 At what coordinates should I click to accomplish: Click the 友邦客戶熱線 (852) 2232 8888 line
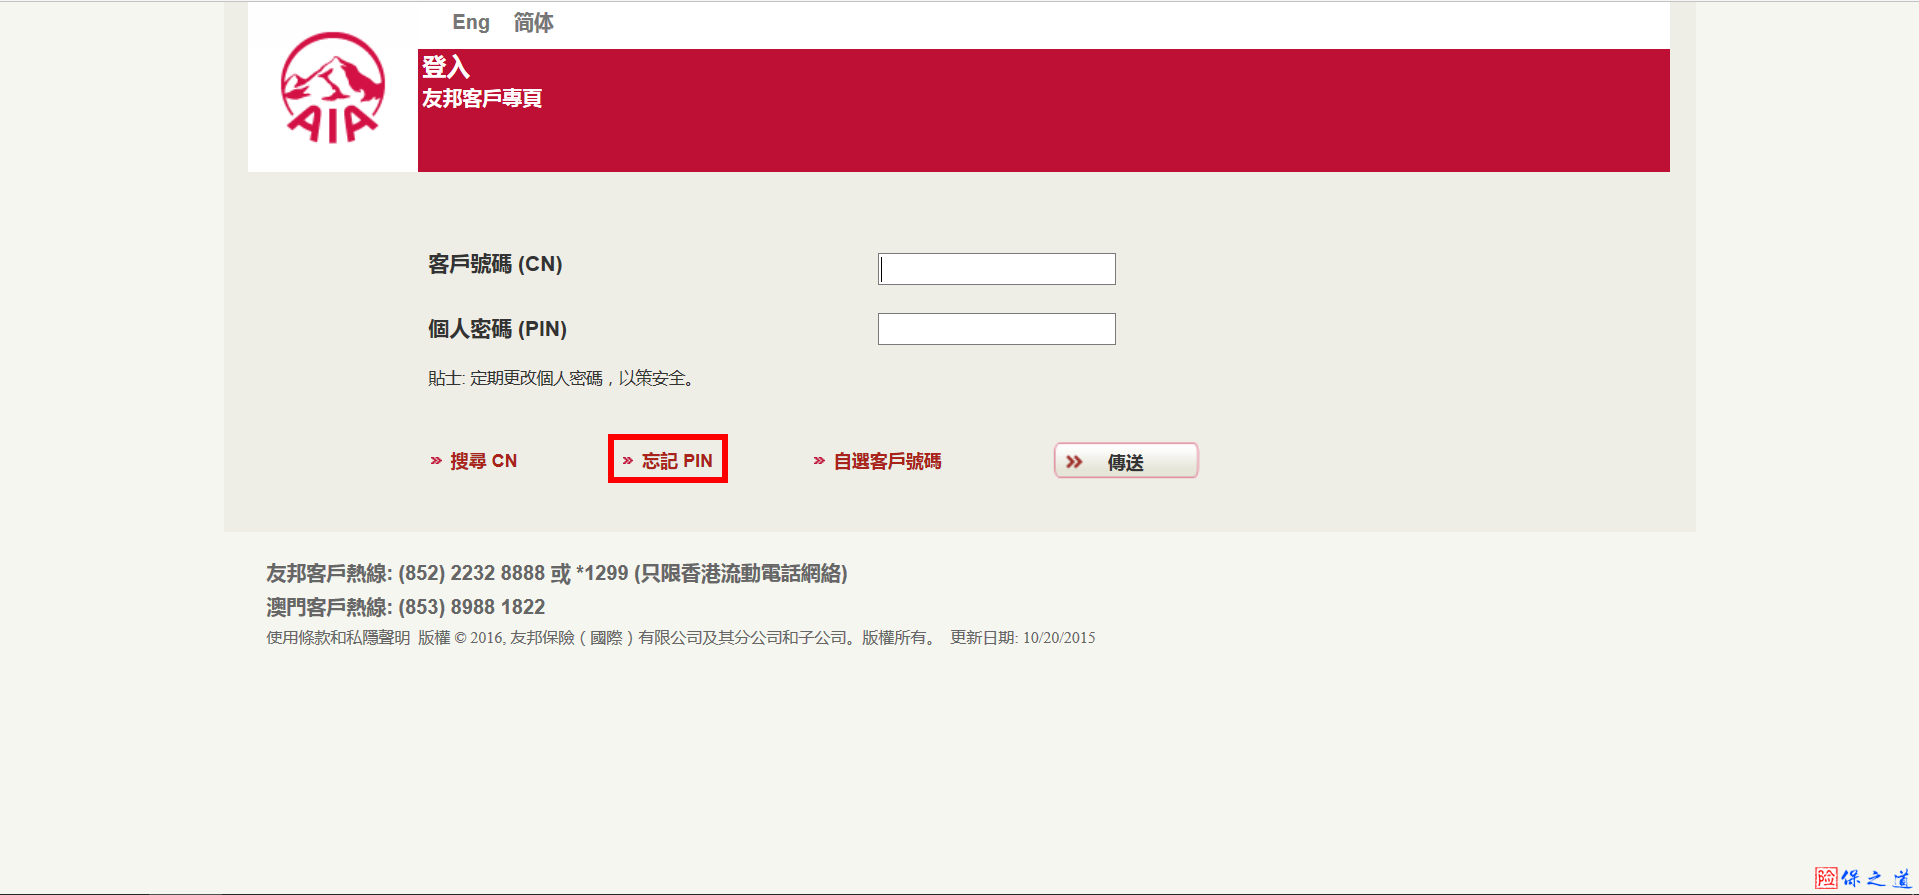(557, 573)
